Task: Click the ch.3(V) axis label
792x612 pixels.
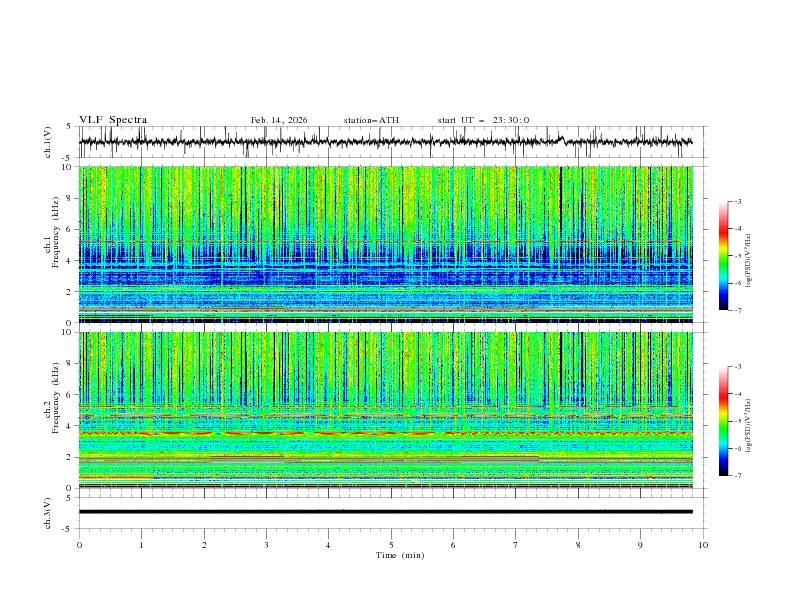Action: (49, 512)
